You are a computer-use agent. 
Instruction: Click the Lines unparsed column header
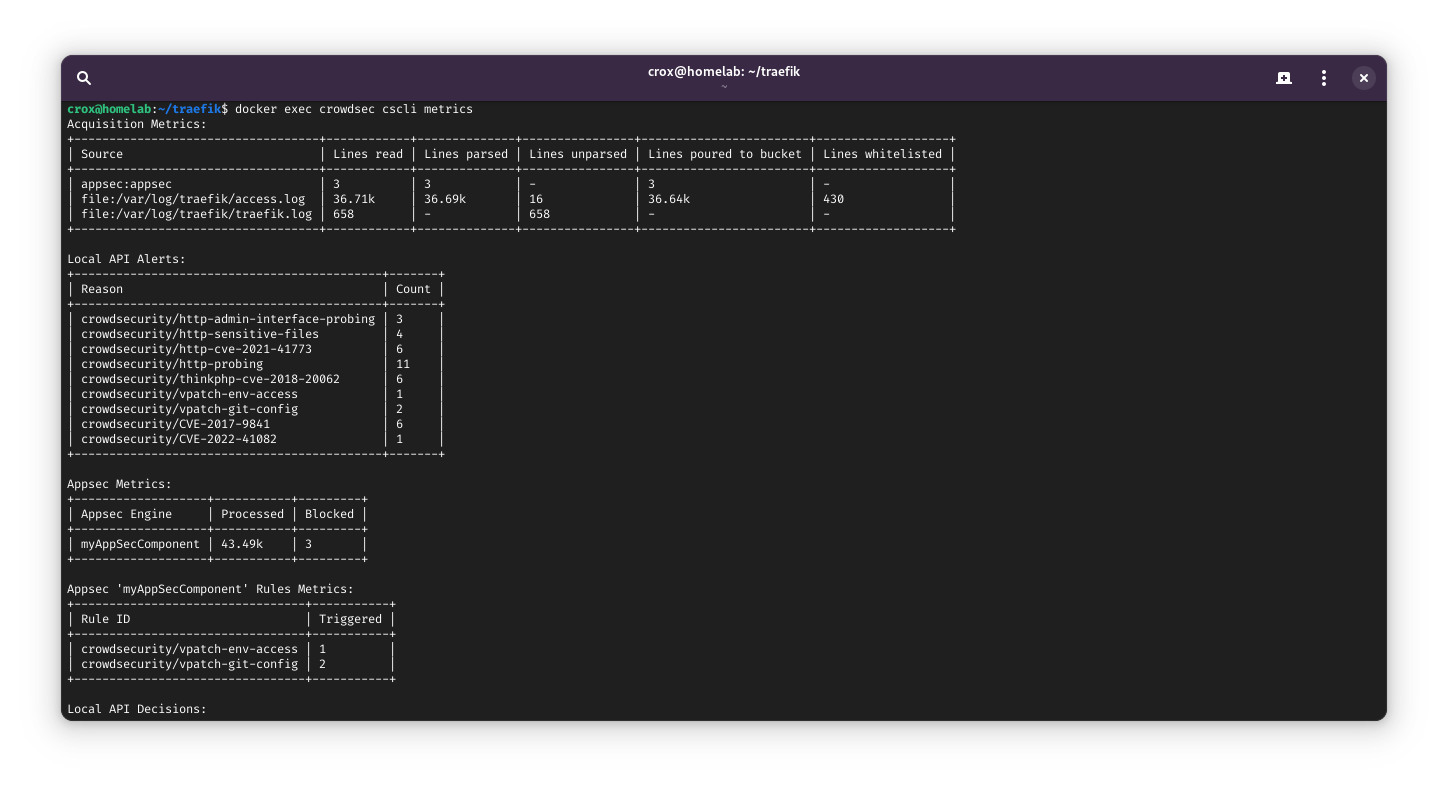coord(578,154)
